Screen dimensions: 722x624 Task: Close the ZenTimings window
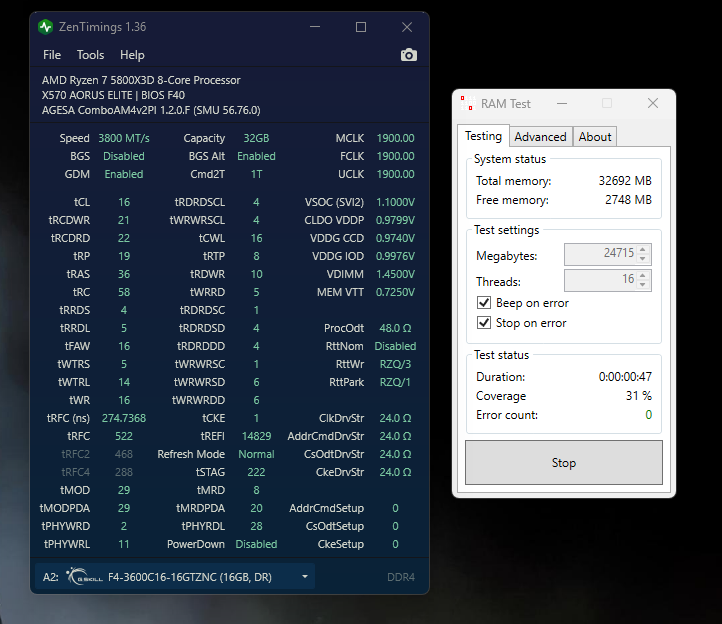click(407, 27)
